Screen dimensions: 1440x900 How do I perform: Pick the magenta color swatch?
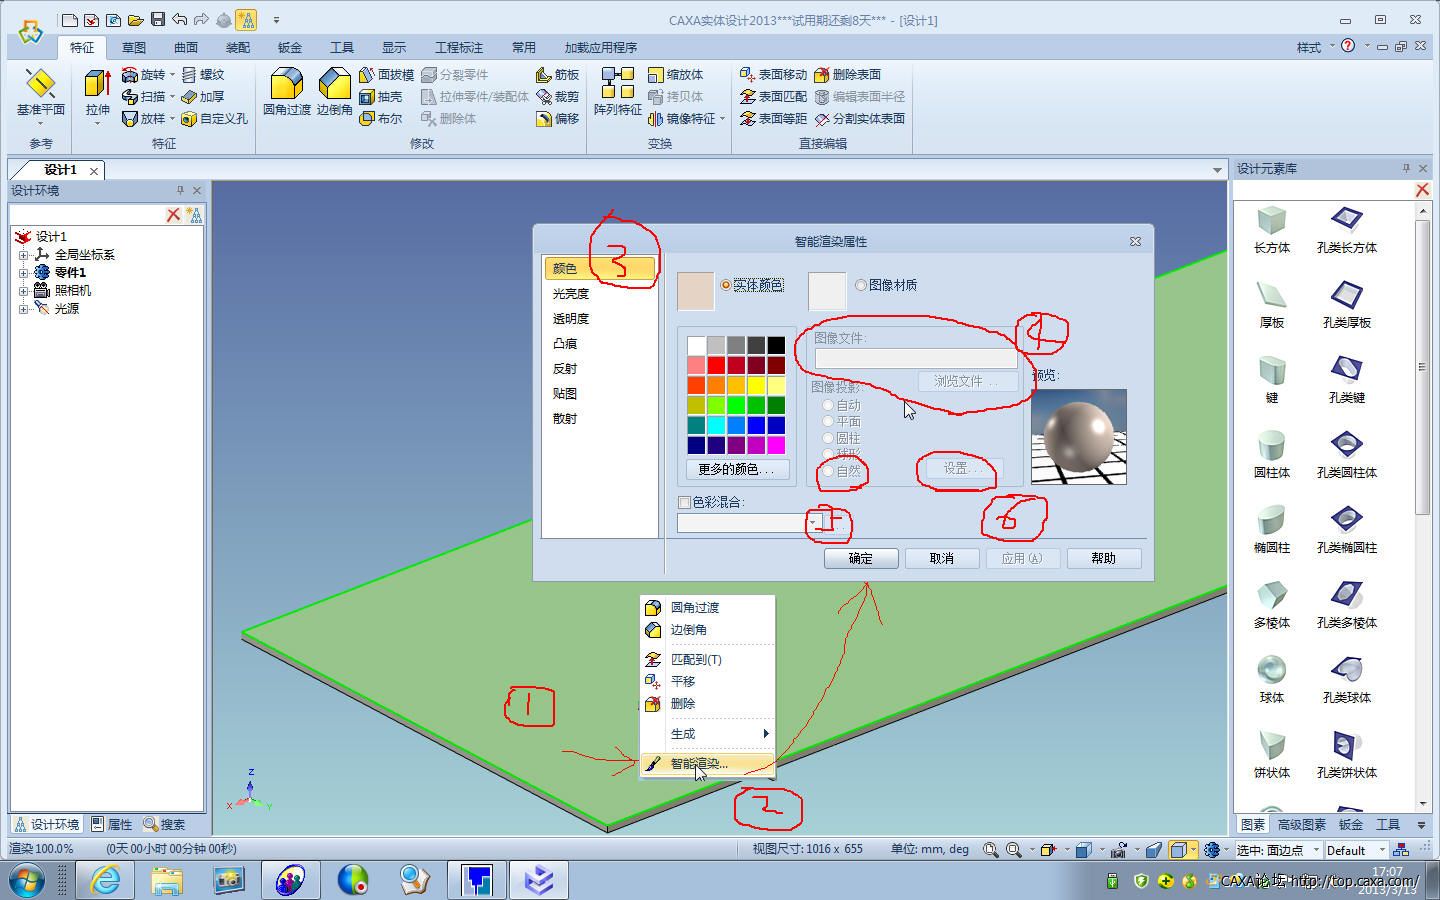pos(776,445)
